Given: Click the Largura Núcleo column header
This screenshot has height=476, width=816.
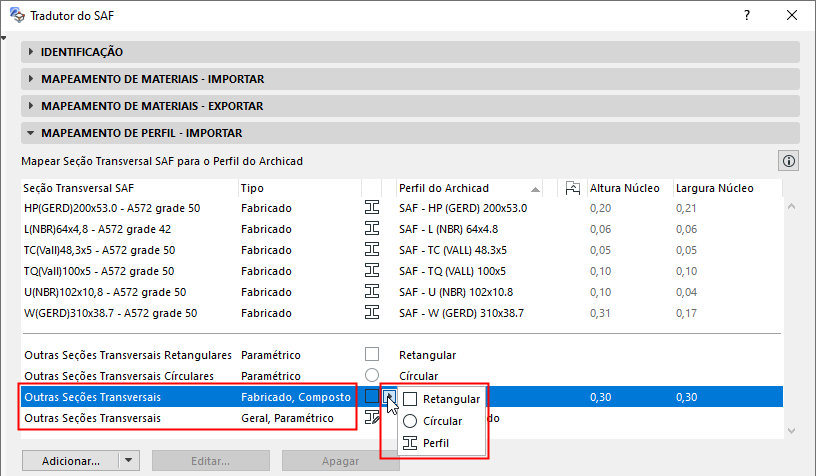Looking at the screenshot, I should [x=727, y=188].
